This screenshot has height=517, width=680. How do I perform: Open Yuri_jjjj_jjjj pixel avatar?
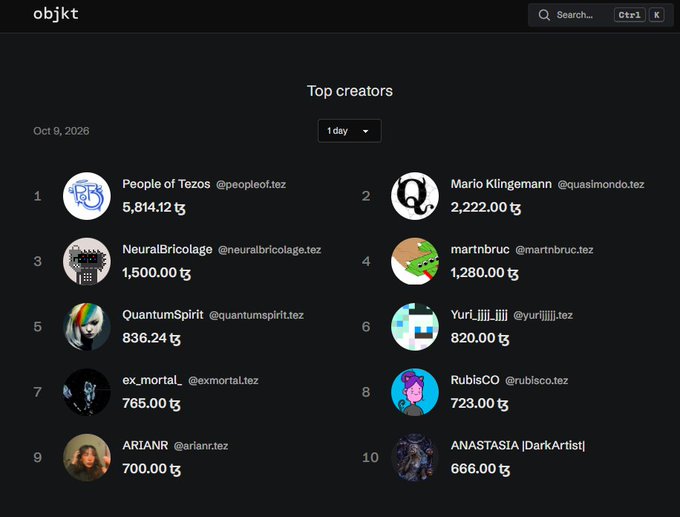(x=415, y=327)
